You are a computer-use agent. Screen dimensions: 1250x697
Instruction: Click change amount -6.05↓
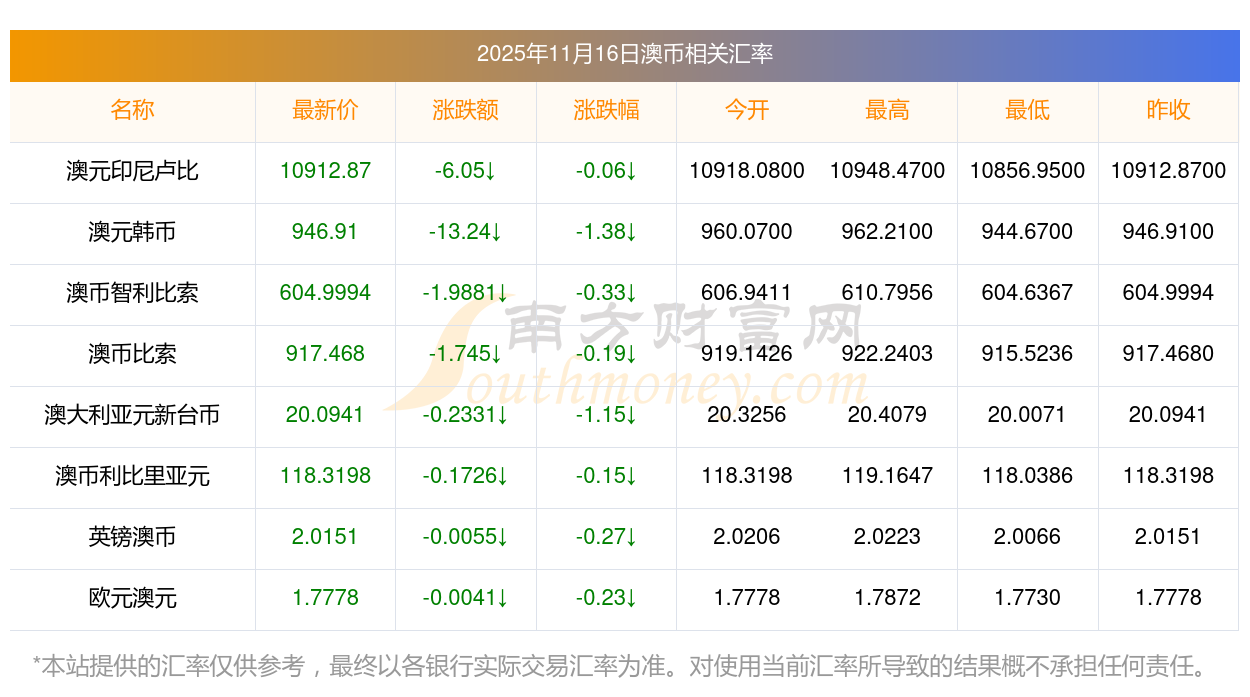(x=466, y=171)
